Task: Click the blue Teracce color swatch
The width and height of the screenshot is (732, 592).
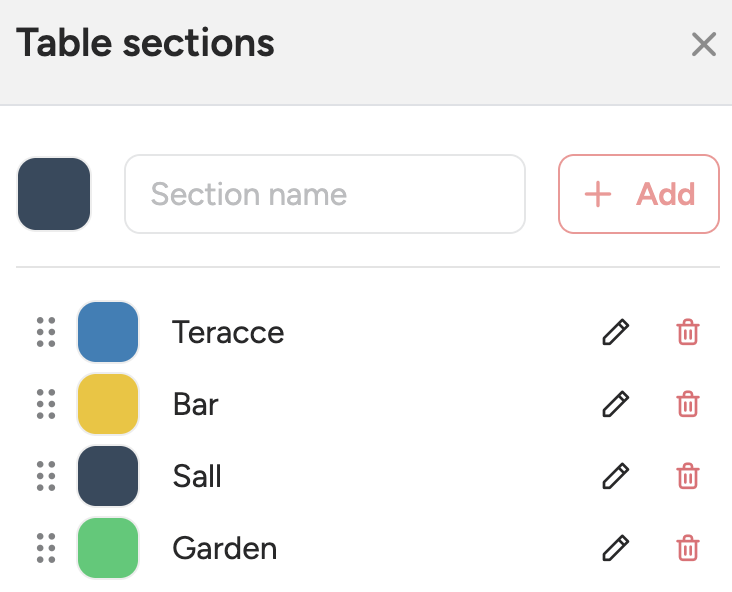Action: click(108, 332)
